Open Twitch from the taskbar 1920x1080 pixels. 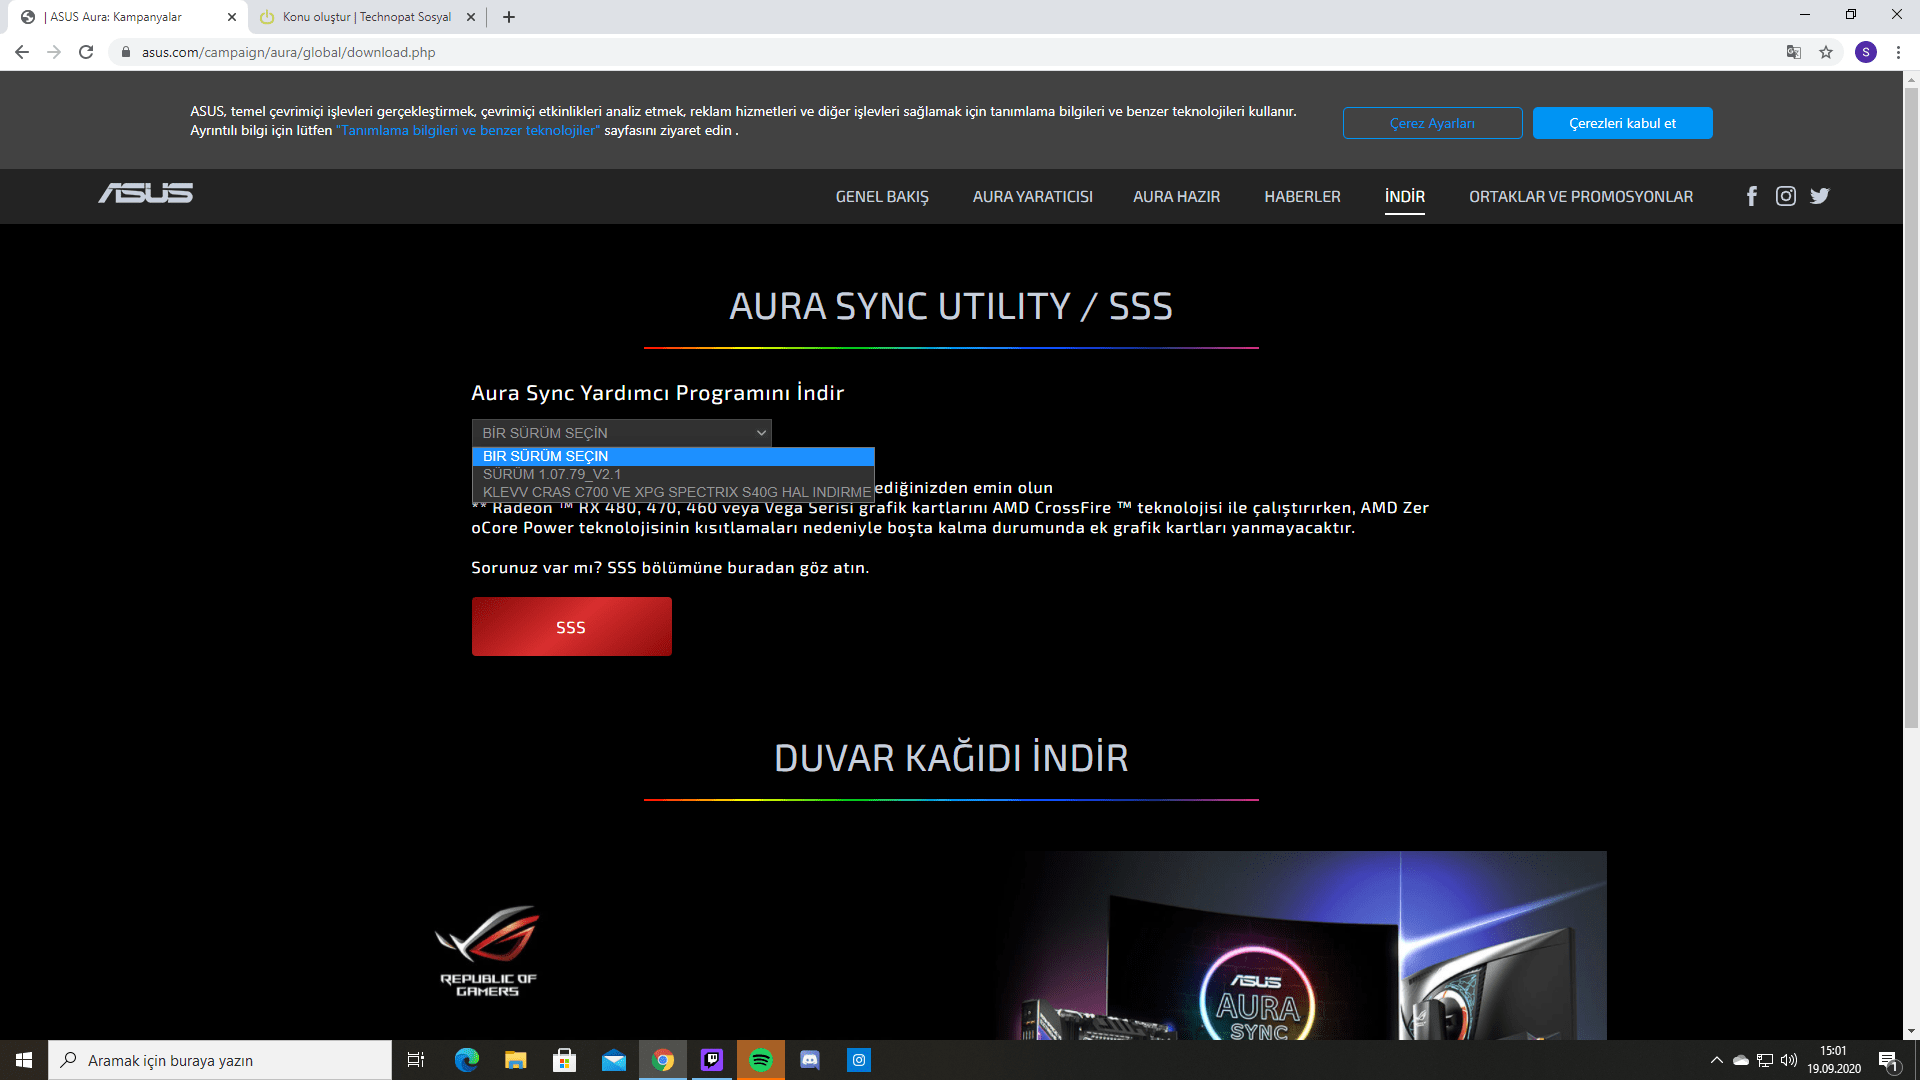(x=712, y=1059)
